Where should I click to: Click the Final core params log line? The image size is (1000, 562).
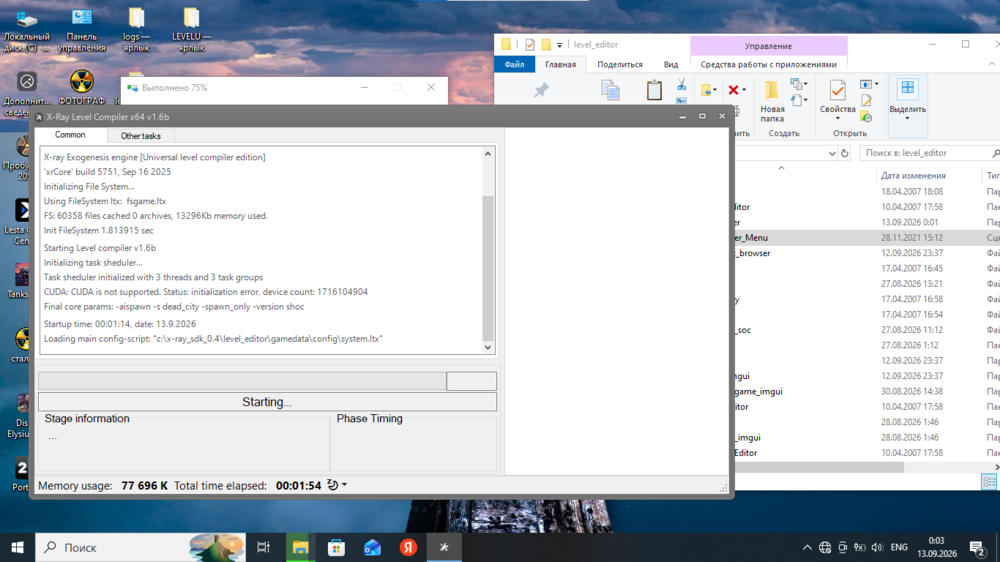click(174, 306)
